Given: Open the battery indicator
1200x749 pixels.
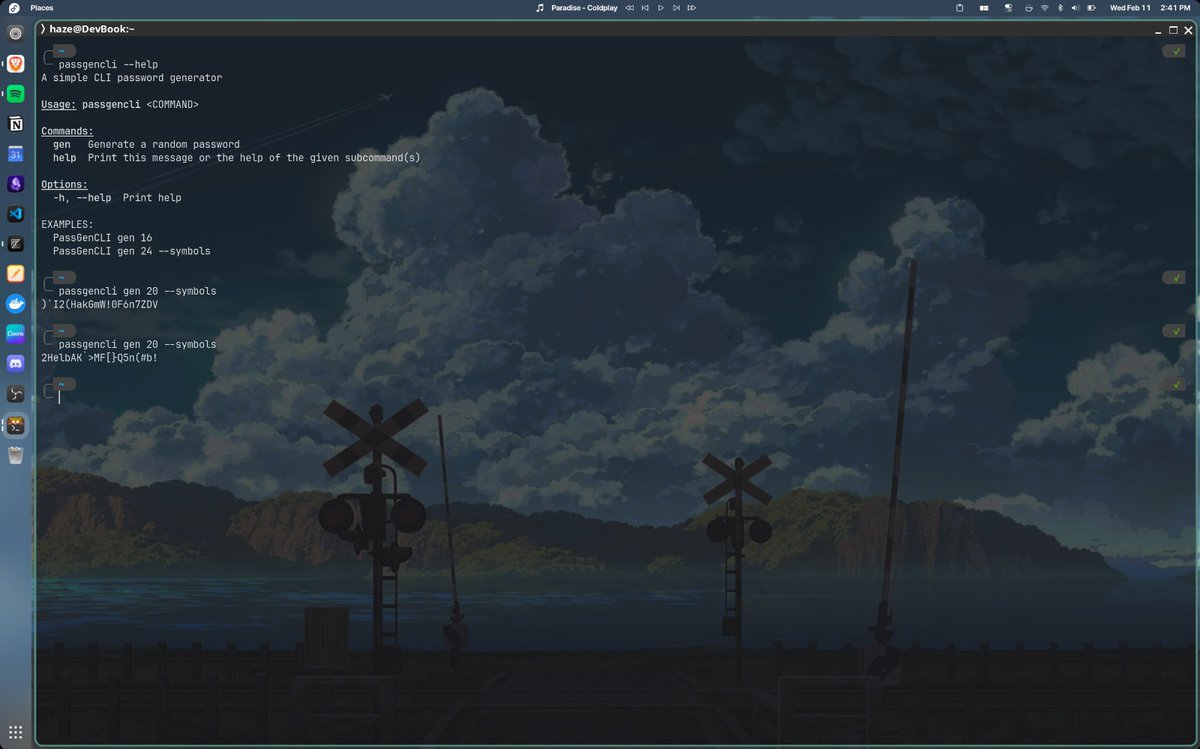Looking at the screenshot, I should click(x=1093, y=7).
